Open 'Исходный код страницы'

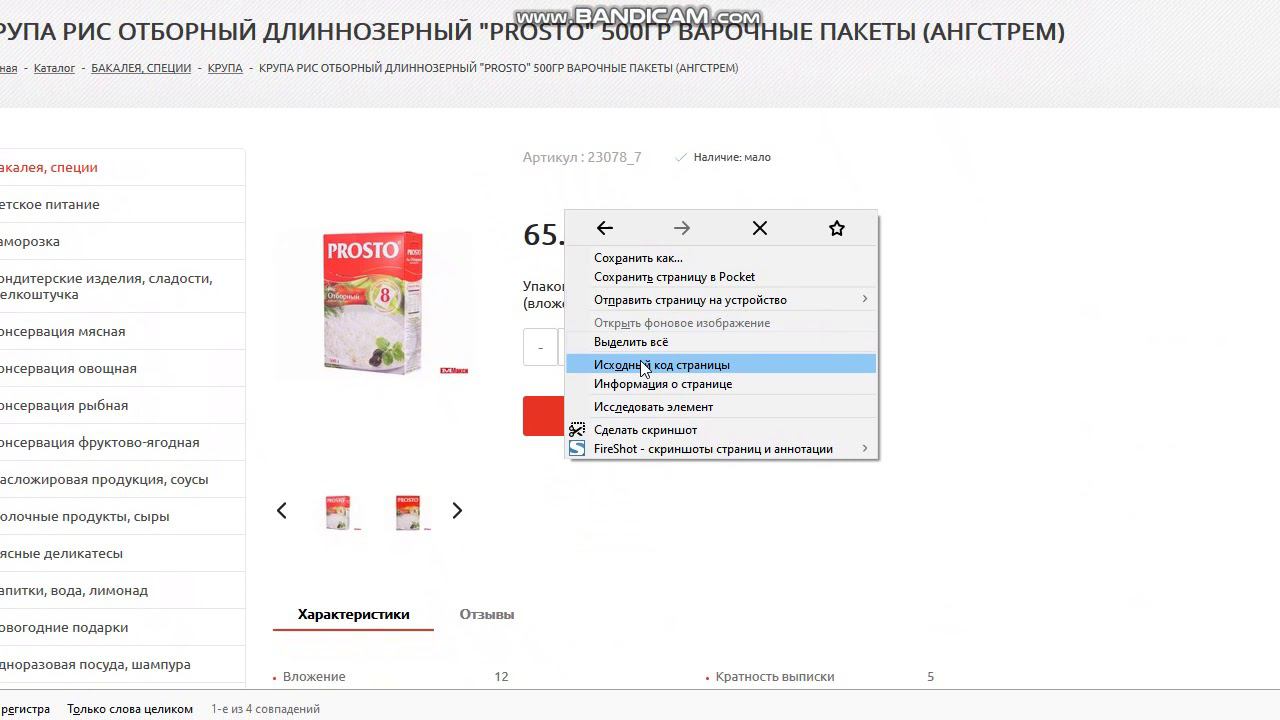721,365
